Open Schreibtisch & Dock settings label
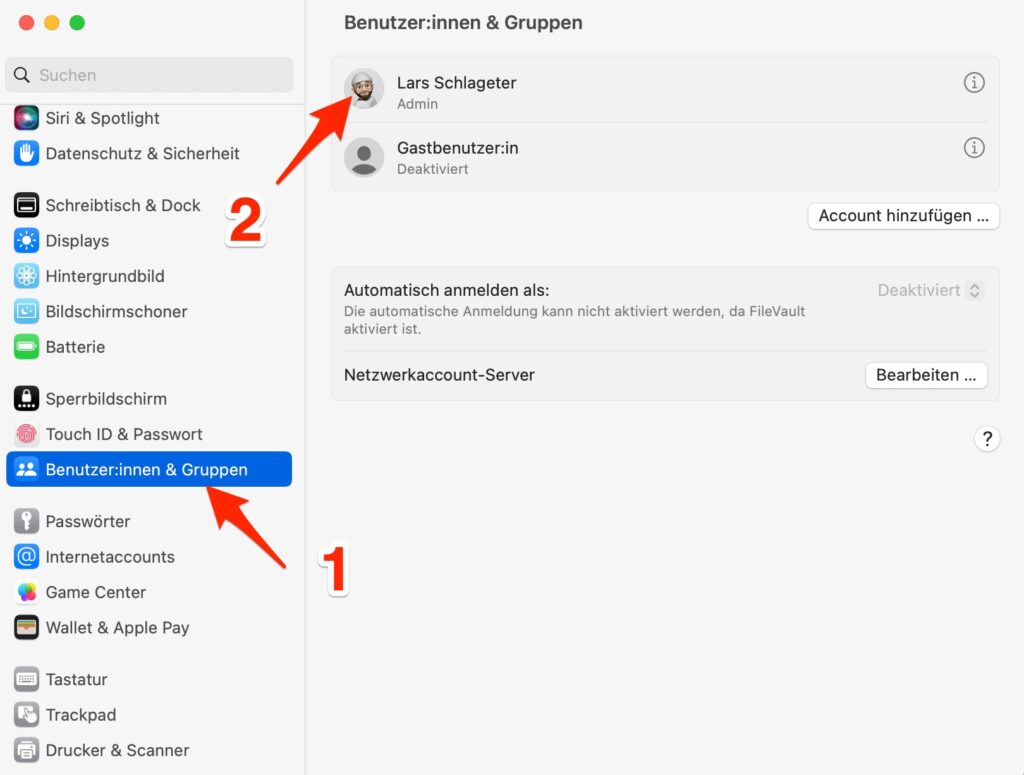The width and height of the screenshot is (1024, 775). click(123, 205)
